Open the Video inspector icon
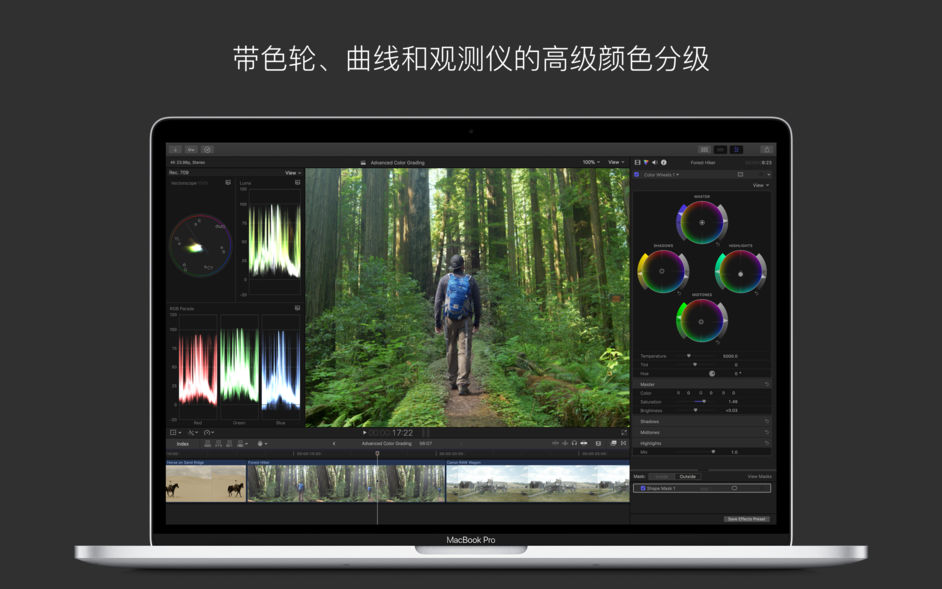942x589 pixels. [x=637, y=162]
